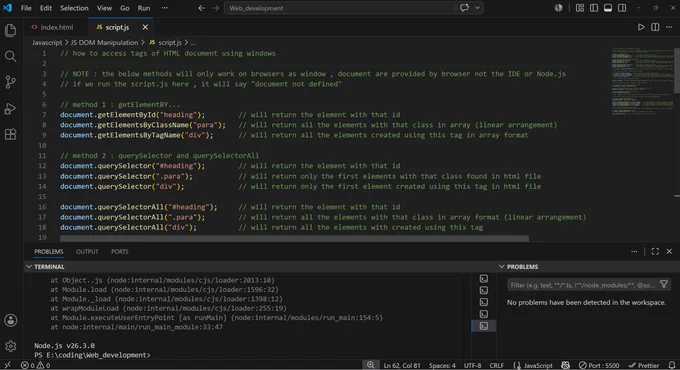Image resolution: width=680 pixels, height=370 pixels.
Task: Click Port: 5500 Live Server status
Action: pyautogui.click(x=599, y=365)
